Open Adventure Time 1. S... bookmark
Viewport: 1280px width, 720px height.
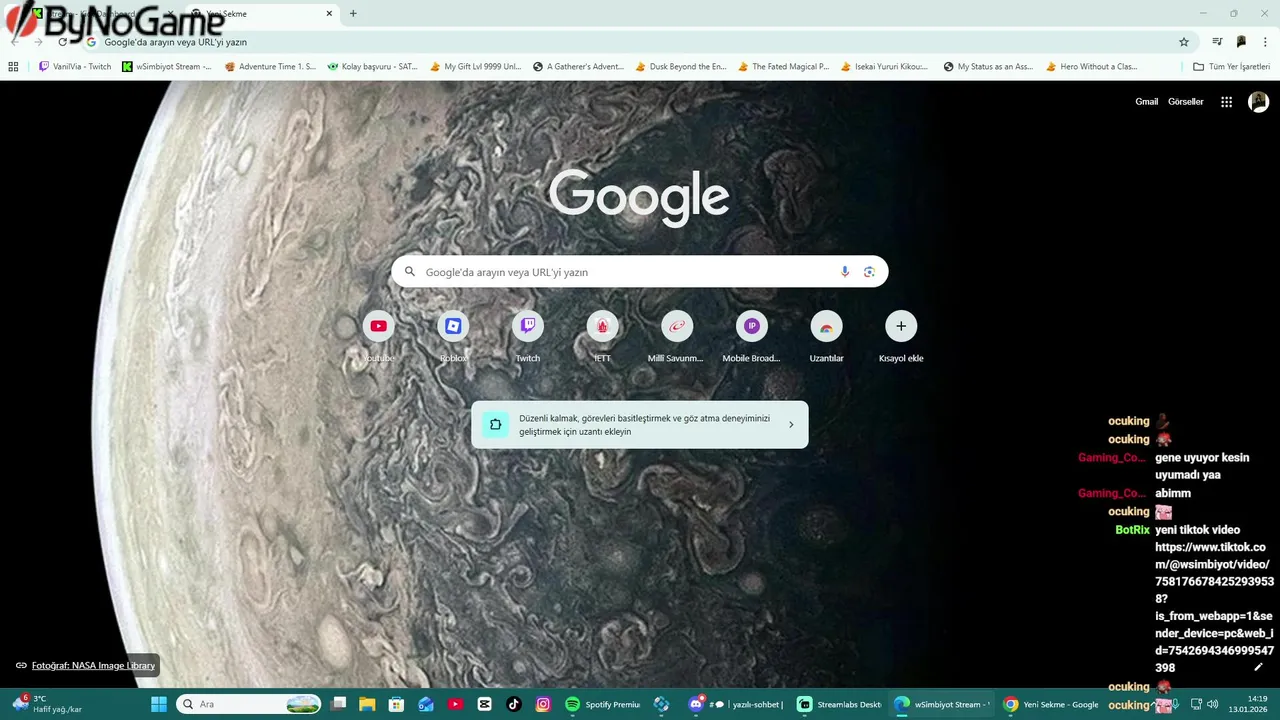pyautogui.click(x=270, y=67)
